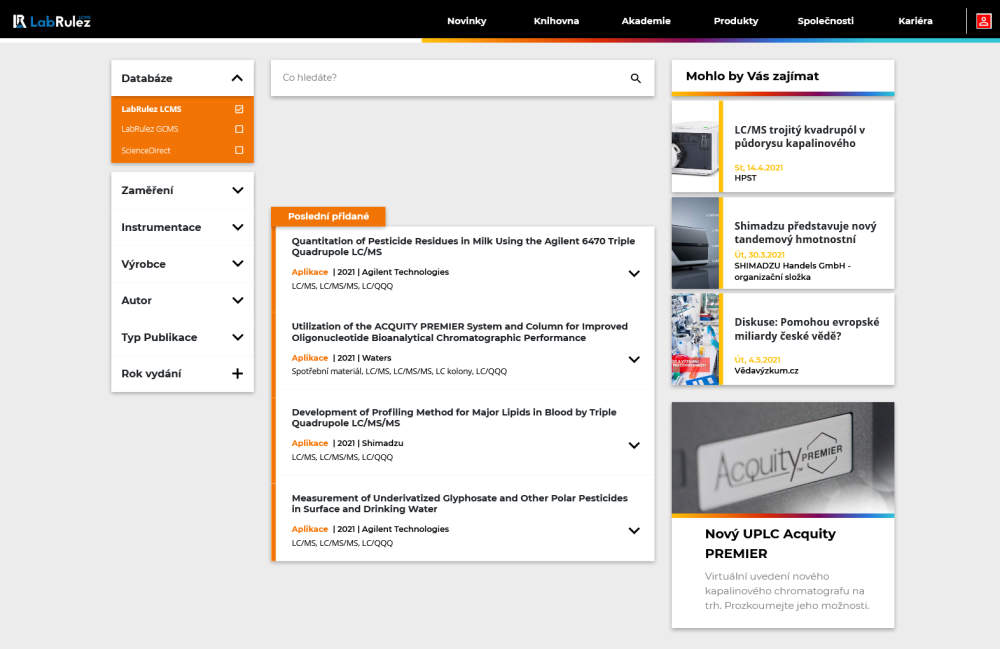Expand details of Pesticide Residues in Milk entry

tap(634, 273)
